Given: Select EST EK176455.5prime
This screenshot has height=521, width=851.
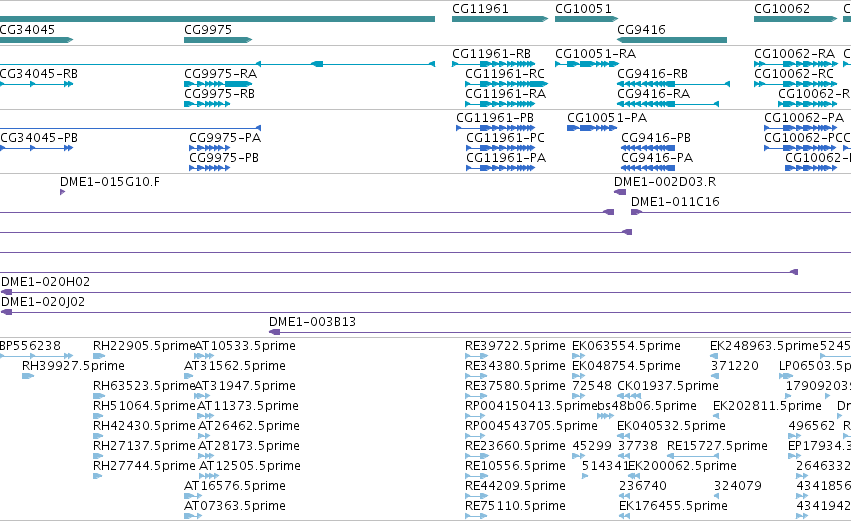Looking at the screenshot, I should click(x=674, y=506).
